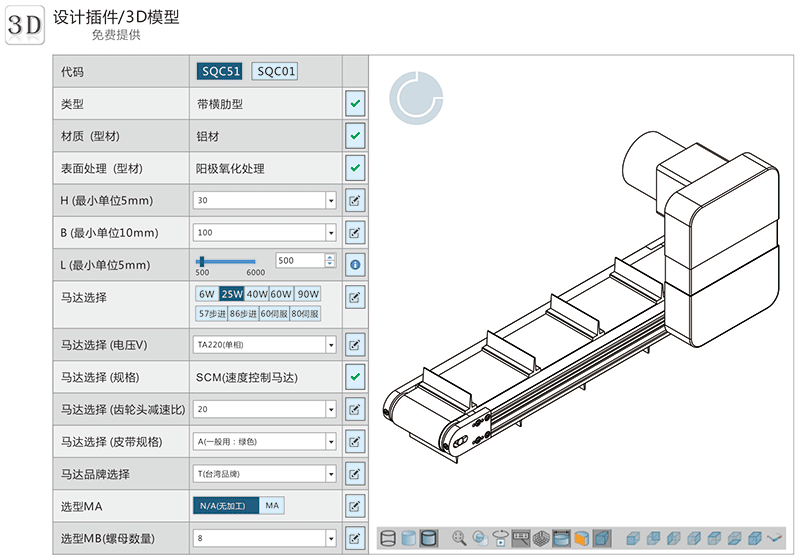This screenshot has width=800, height=558.
Task: Choose the 40W motor option
Action: [257, 294]
